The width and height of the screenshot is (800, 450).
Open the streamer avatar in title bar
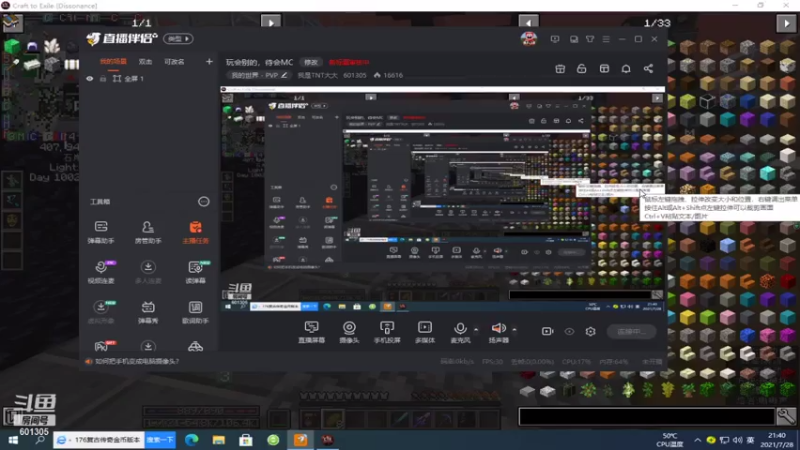coord(529,39)
